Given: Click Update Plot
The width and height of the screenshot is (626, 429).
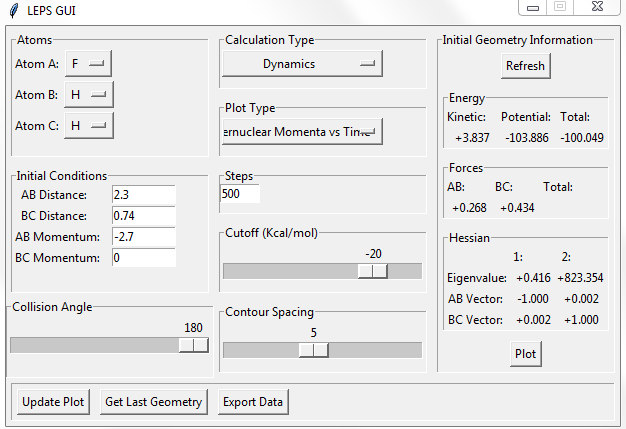Looking at the screenshot, I should (53, 402).
